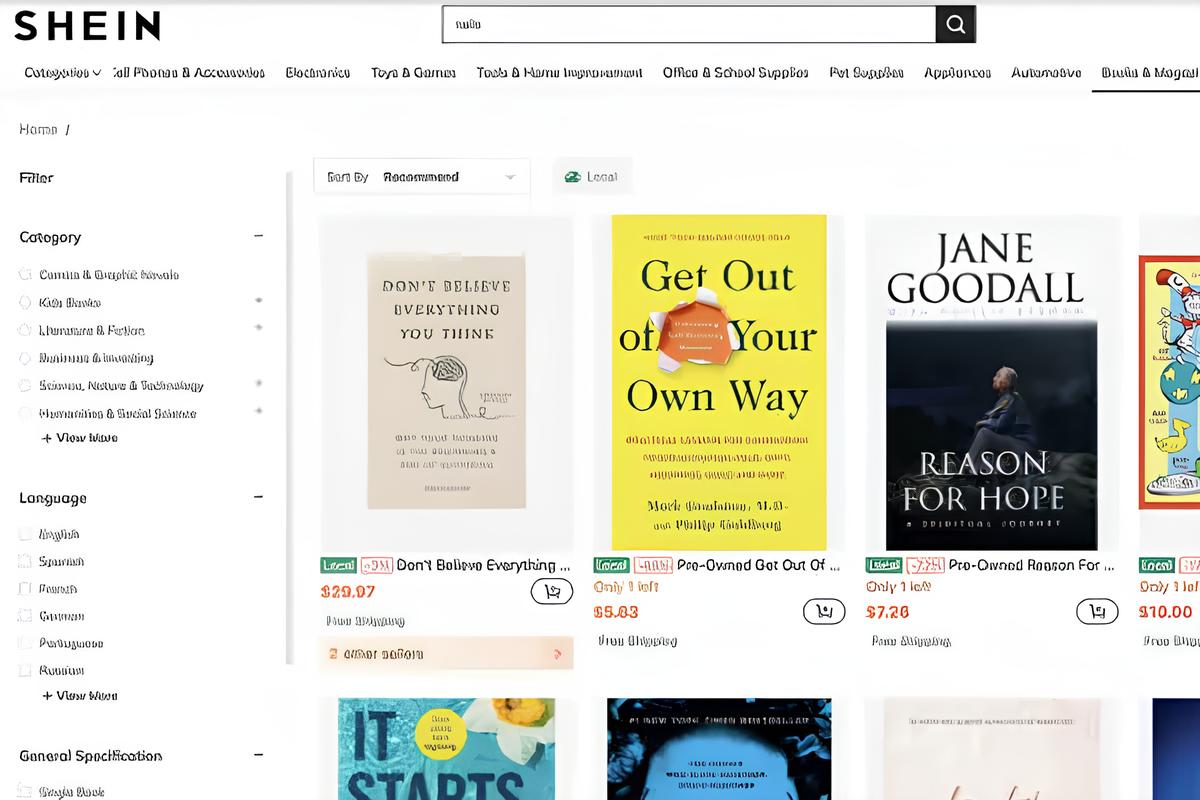Viewport: 1200px width, 800px height.
Task: Open the Sort By Recommend dropdown
Action: 421,177
